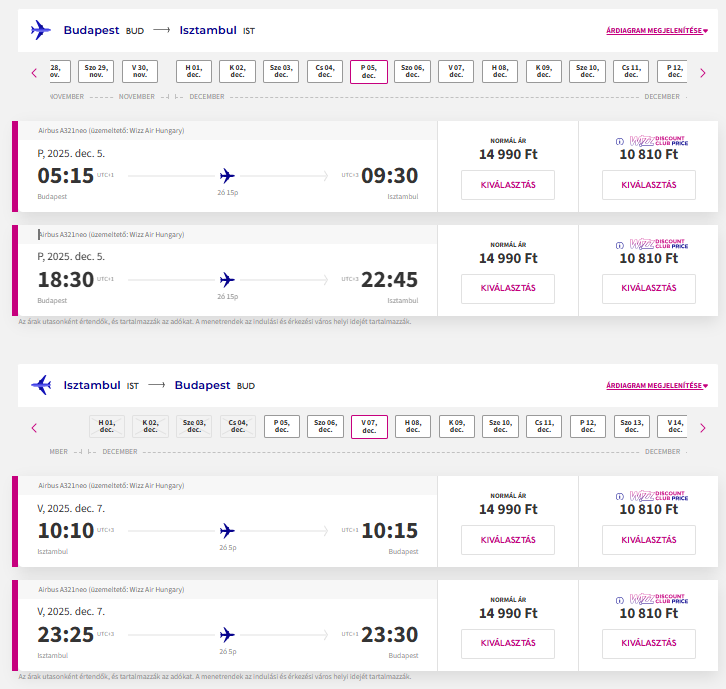Select outbound date K 09. dec.

545,72
